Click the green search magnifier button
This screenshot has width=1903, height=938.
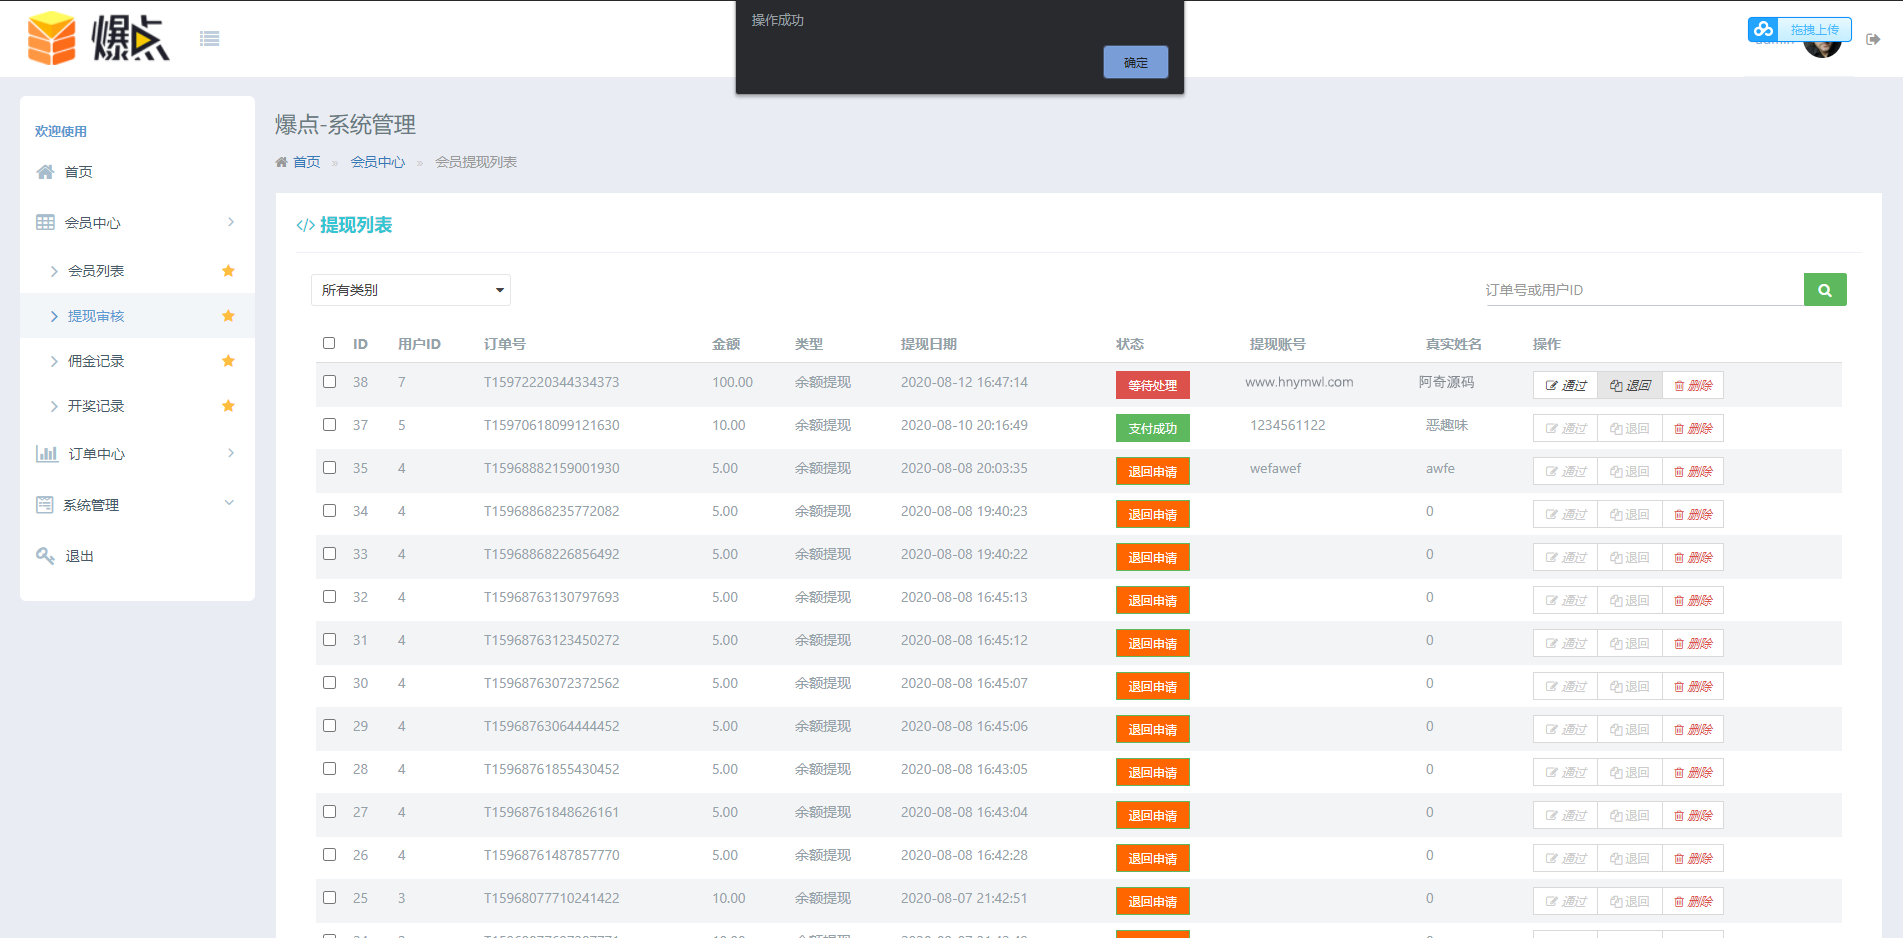tap(1824, 290)
